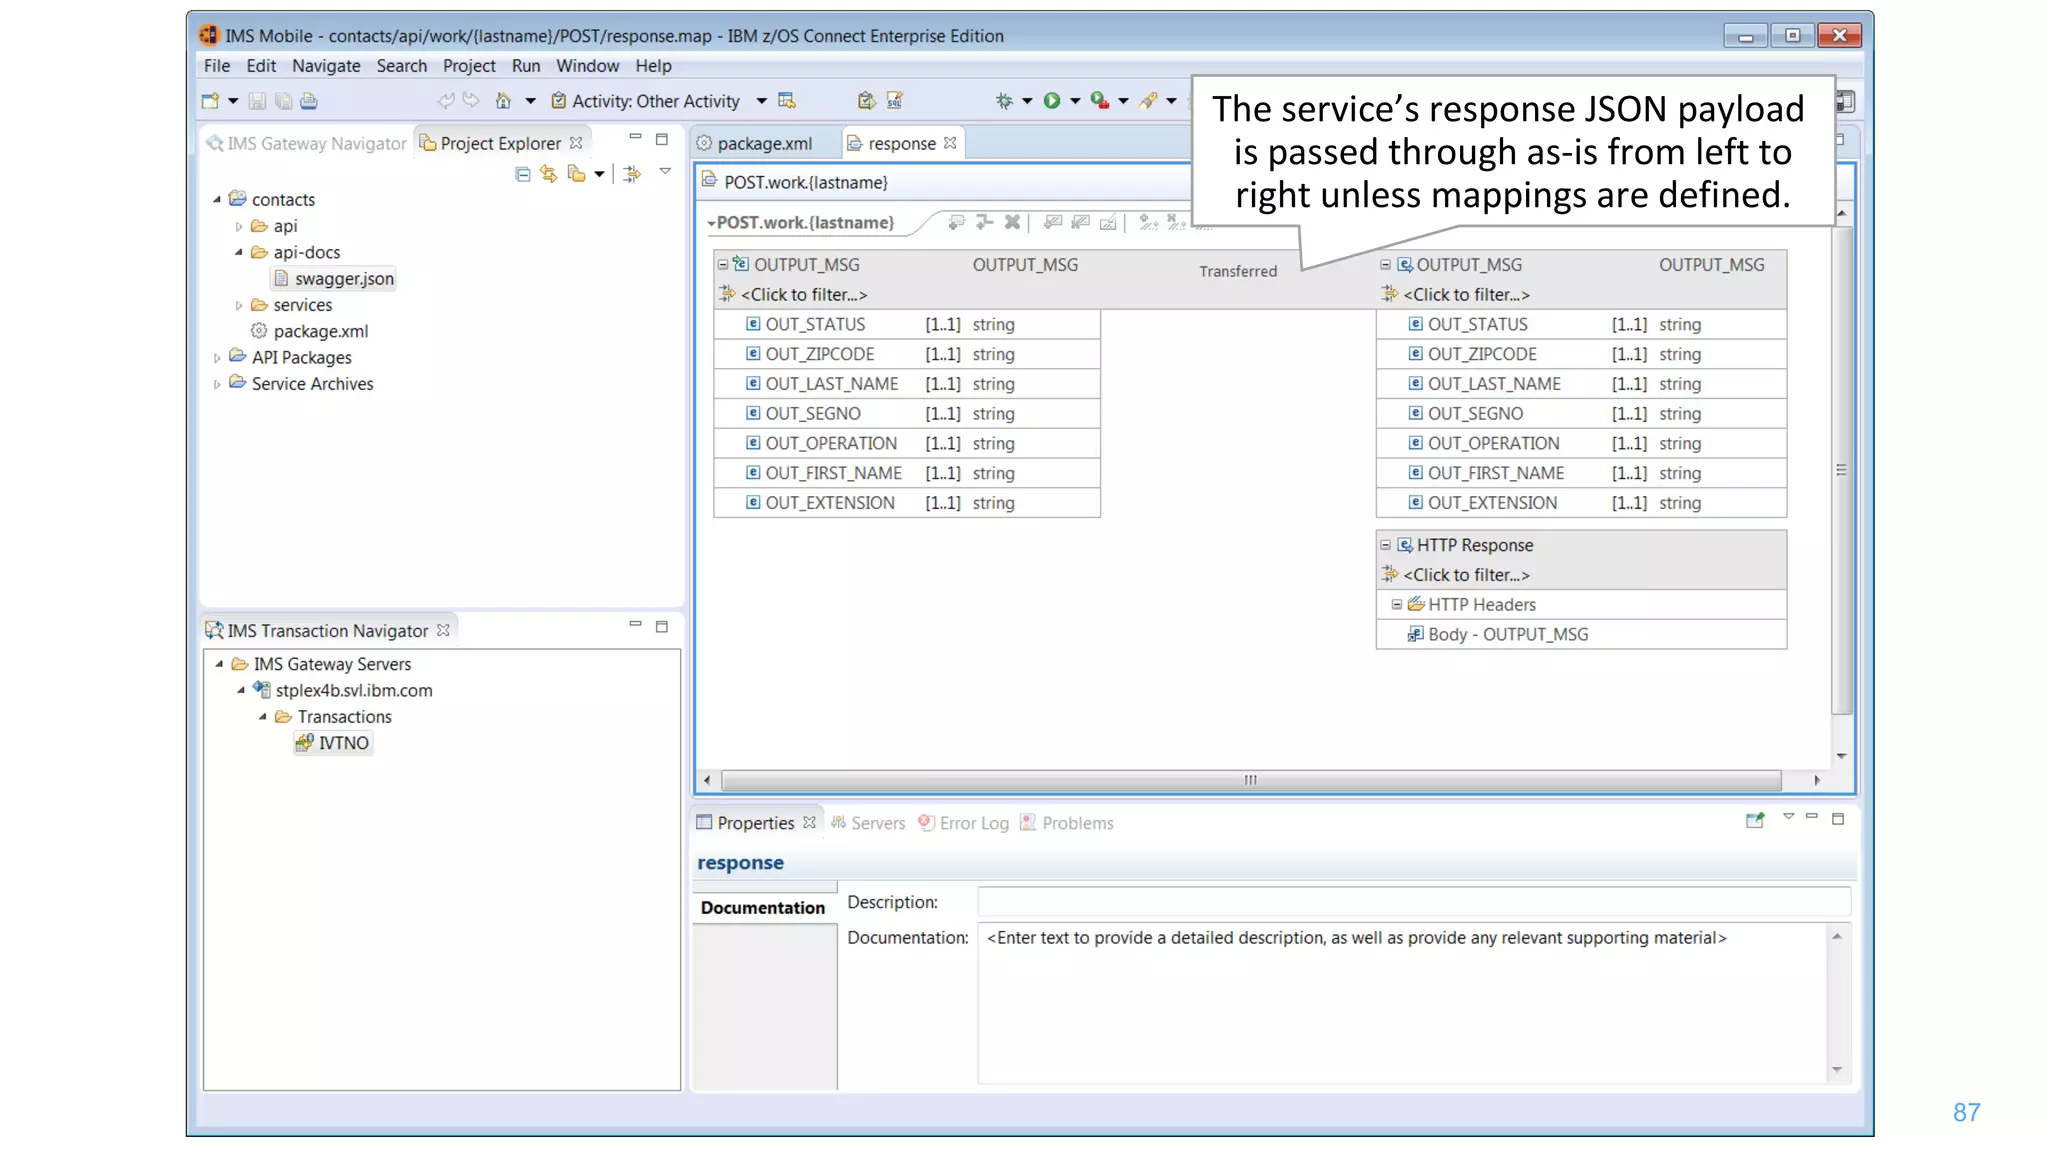Viewport: 2048px width, 1152px height.
Task: Click HTTP Response 'Click to filter' link
Action: (1466, 575)
